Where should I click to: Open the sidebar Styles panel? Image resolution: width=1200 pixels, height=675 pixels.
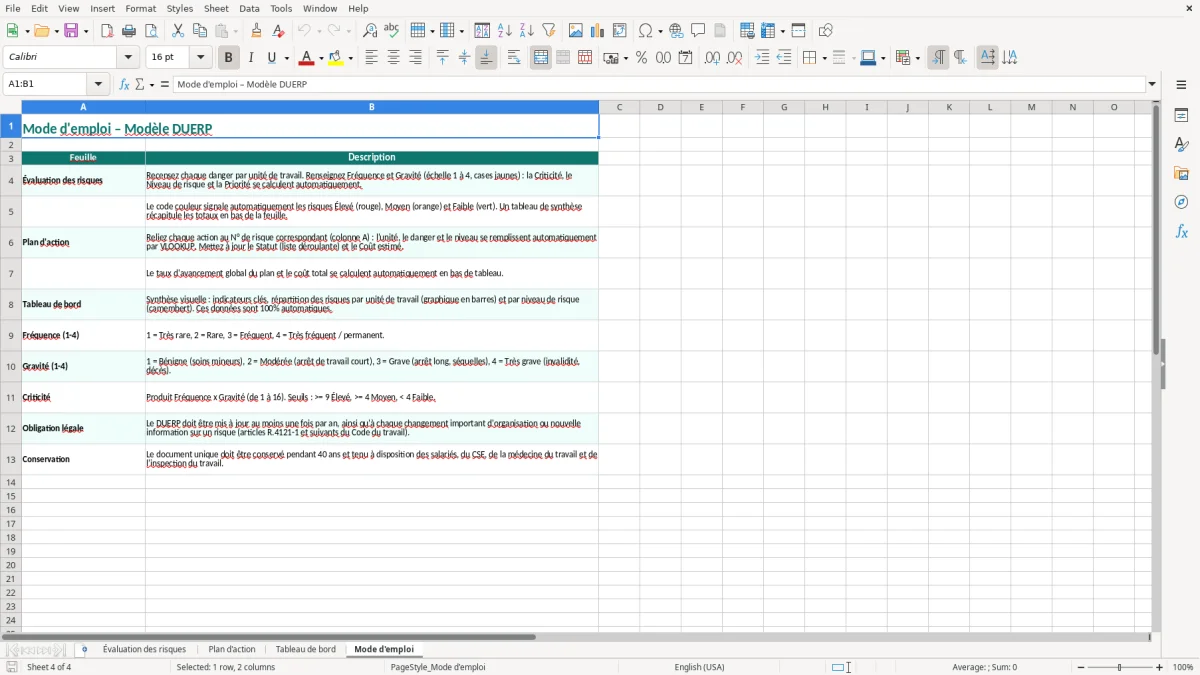pos(1181,144)
